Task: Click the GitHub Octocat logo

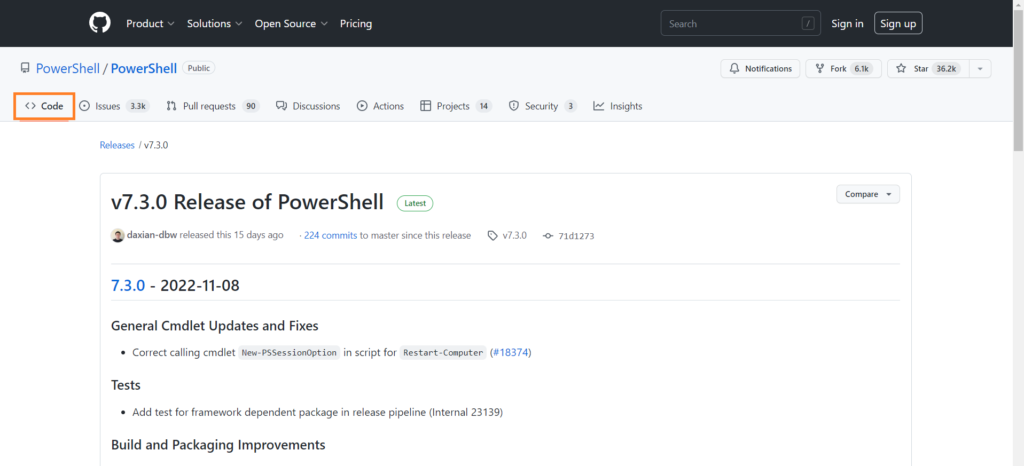Action: (x=101, y=23)
